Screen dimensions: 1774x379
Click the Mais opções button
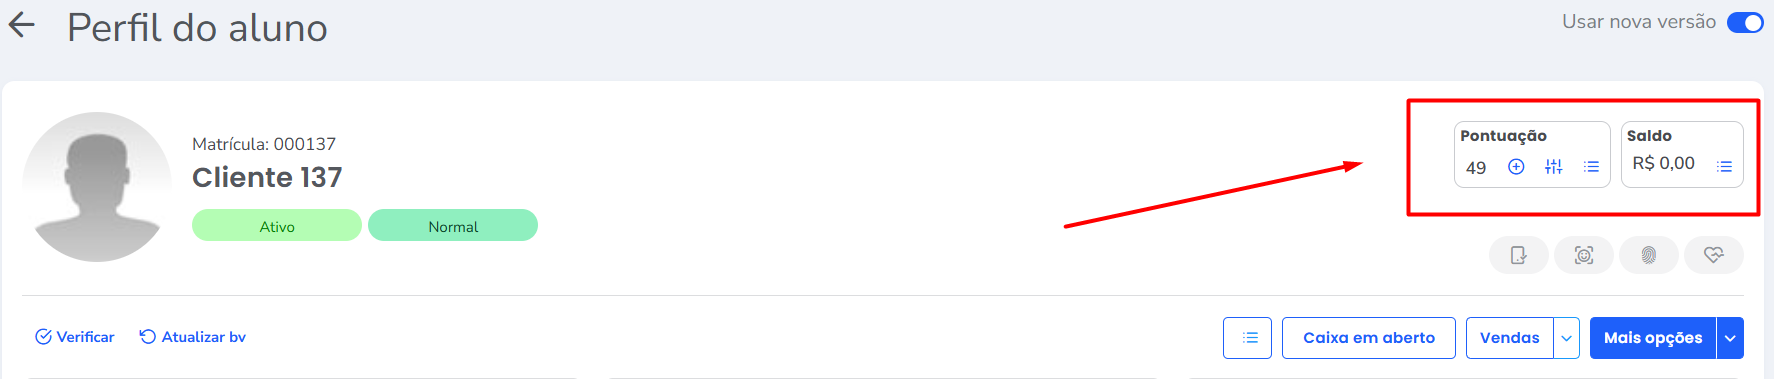click(1653, 338)
